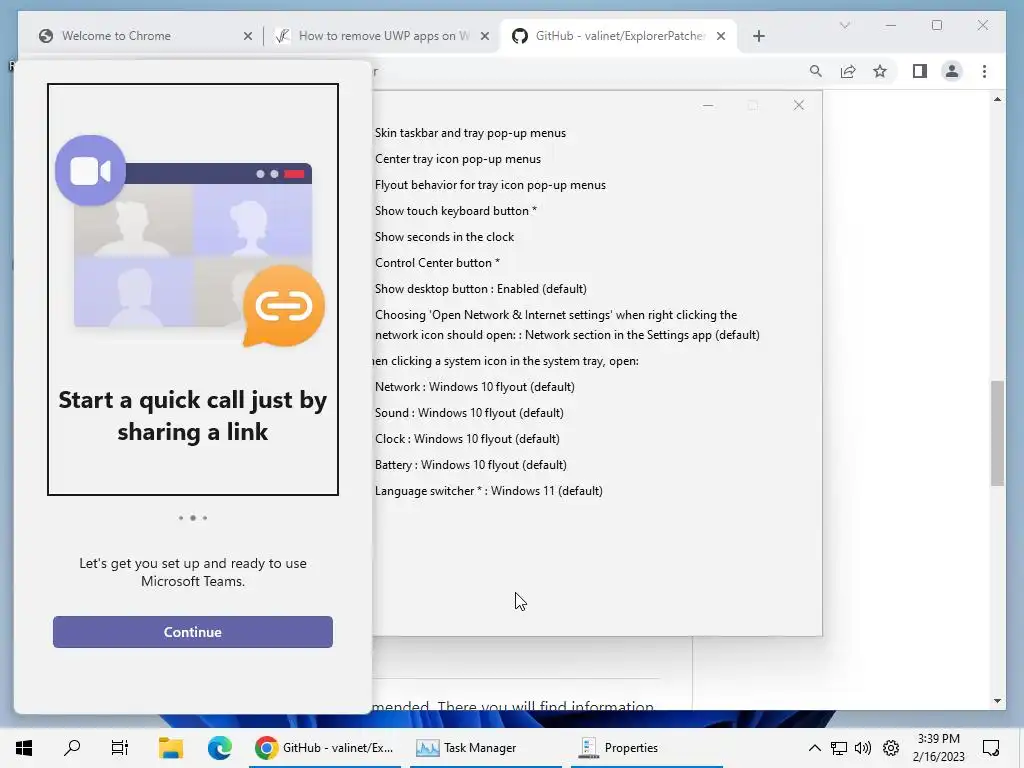1024x768 pixels.
Task: Bookmark this page with the star icon
Action: tap(880, 71)
